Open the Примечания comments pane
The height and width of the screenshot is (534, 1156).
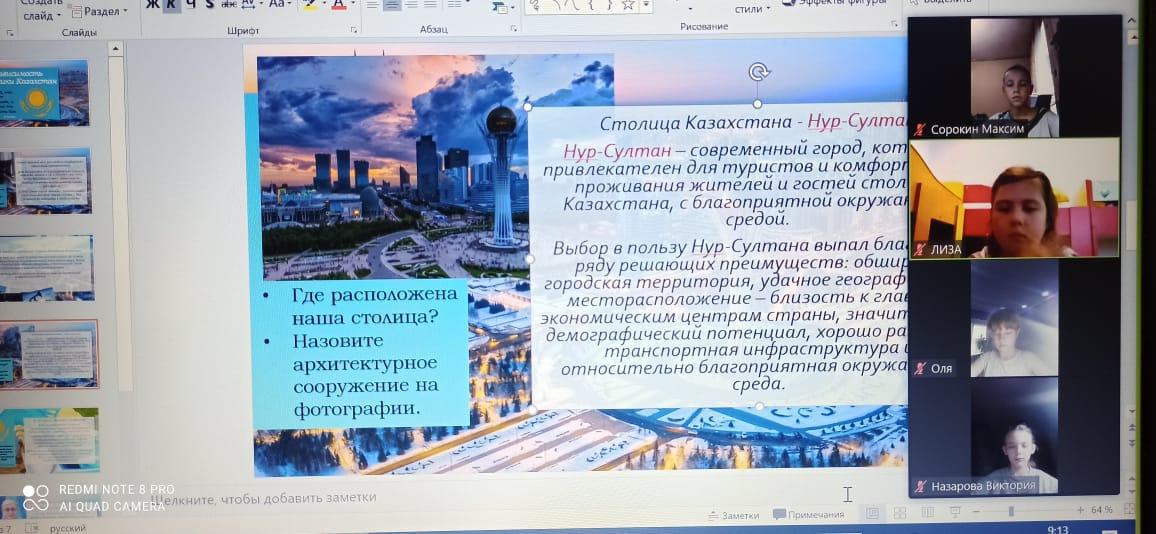(809, 515)
